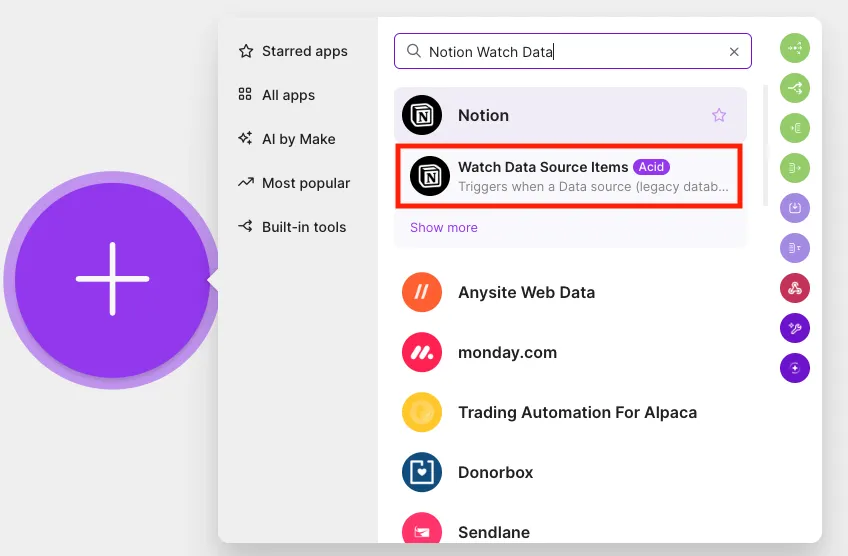Open the Starred apps category

pos(293,51)
